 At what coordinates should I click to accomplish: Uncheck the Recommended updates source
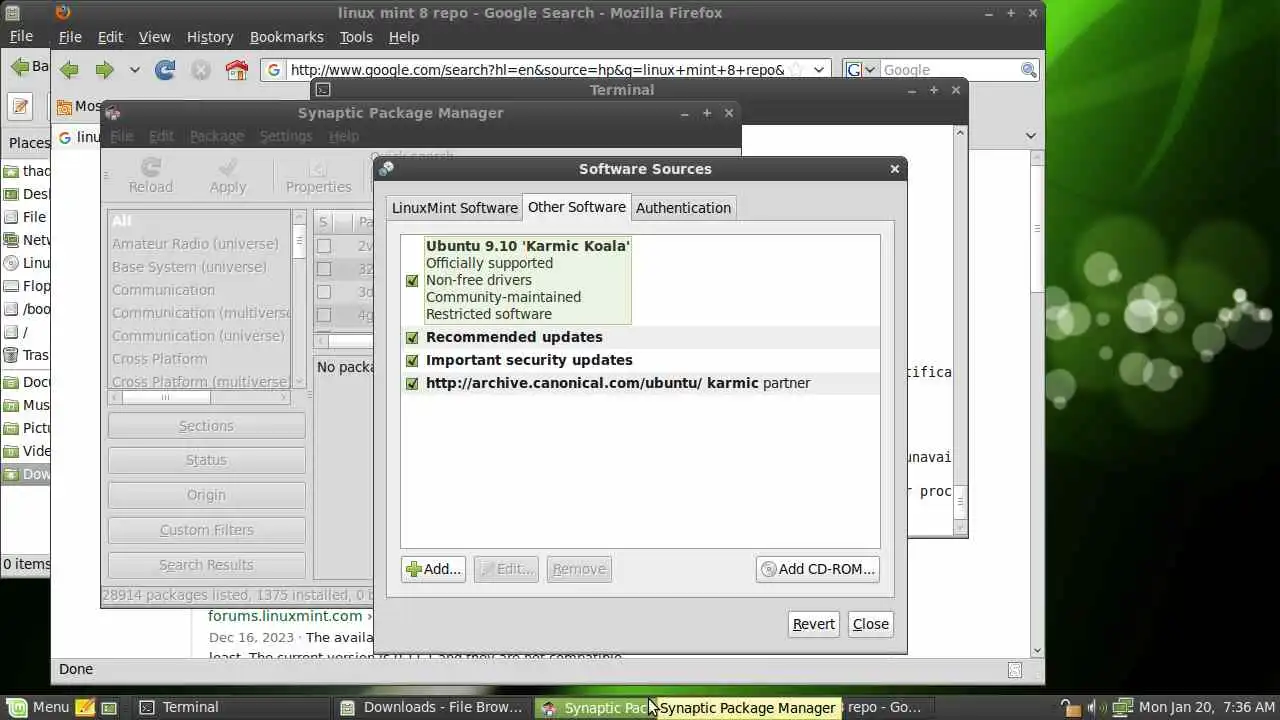[412, 338]
